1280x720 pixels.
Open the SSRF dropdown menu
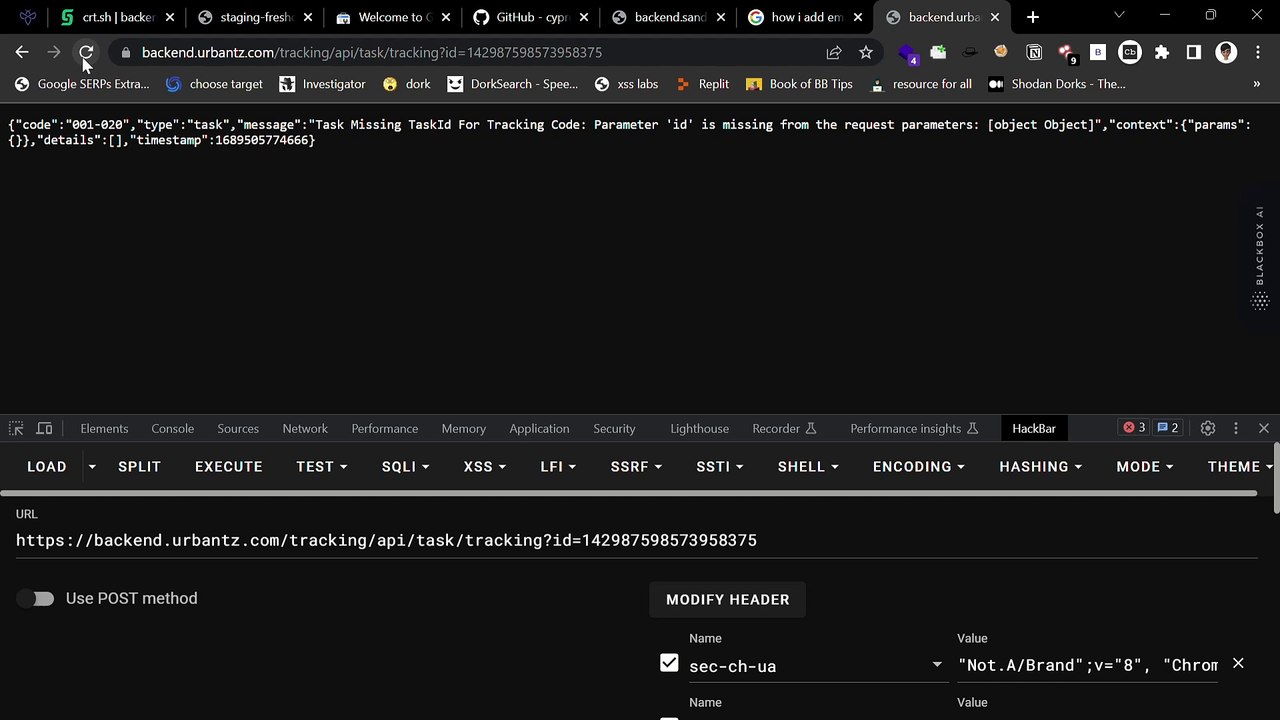point(636,466)
